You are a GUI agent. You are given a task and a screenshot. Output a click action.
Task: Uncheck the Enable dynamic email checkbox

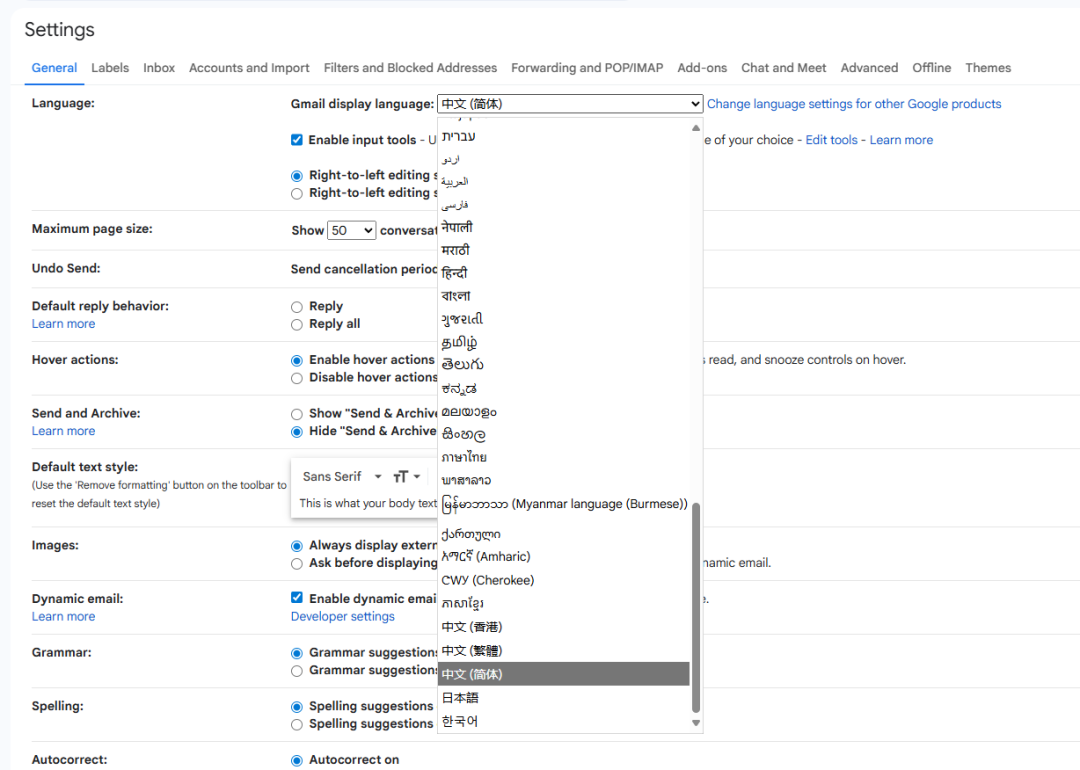(297, 598)
